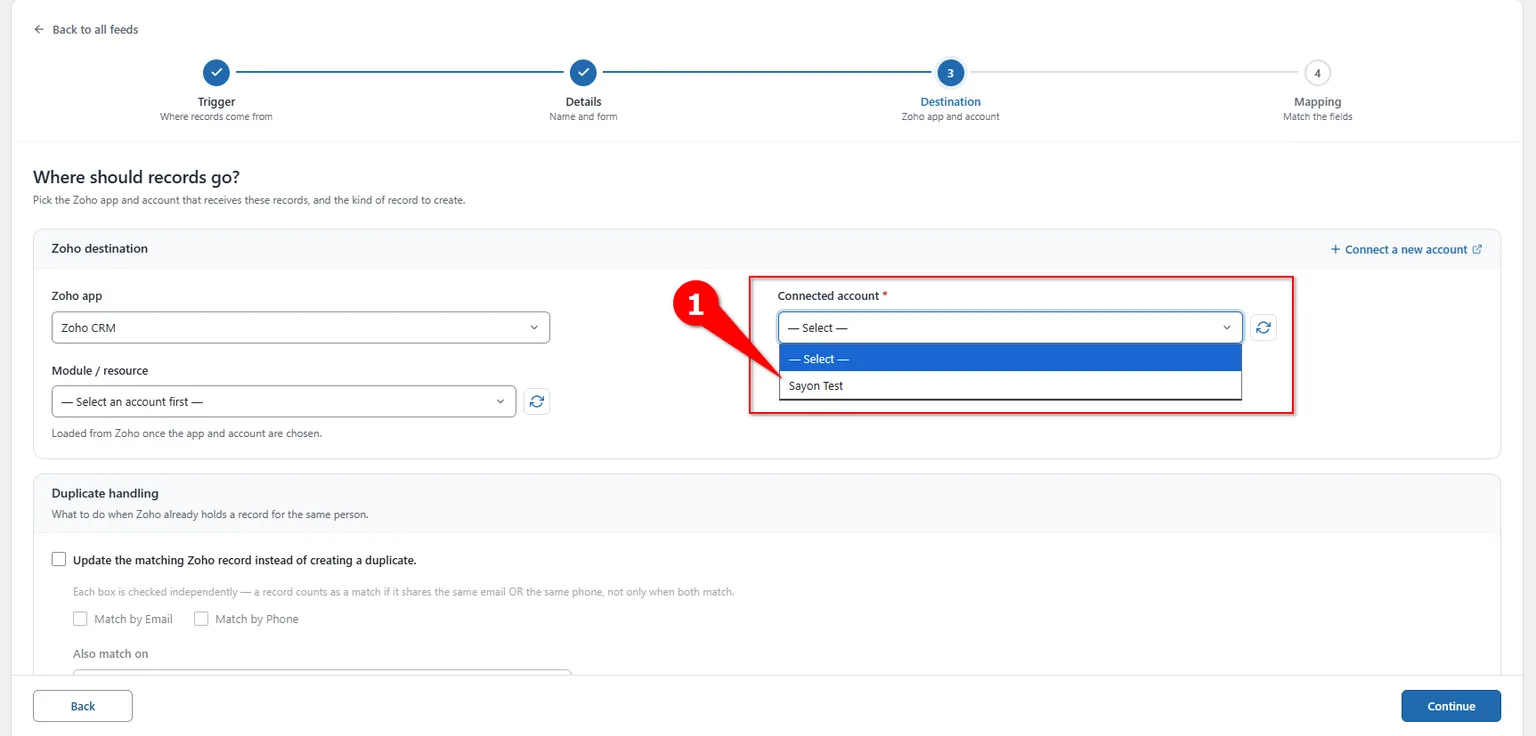Click the 'Where should records go?' heading
Image resolution: width=1536 pixels, height=736 pixels.
[136, 178]
